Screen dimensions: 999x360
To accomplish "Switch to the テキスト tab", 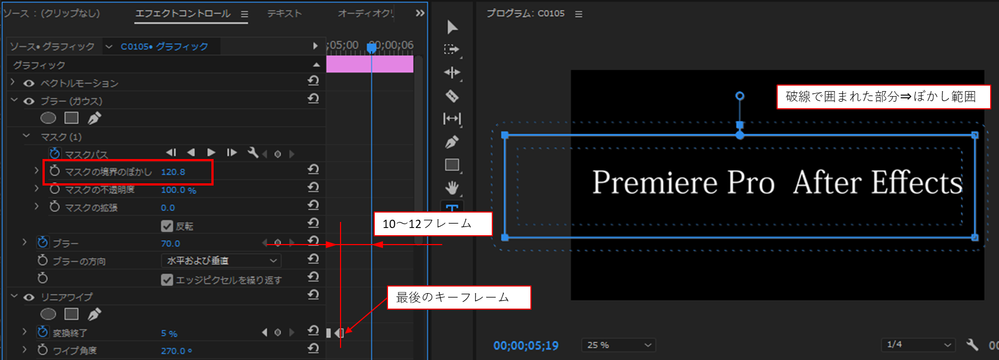I will [x=285, y=13].
